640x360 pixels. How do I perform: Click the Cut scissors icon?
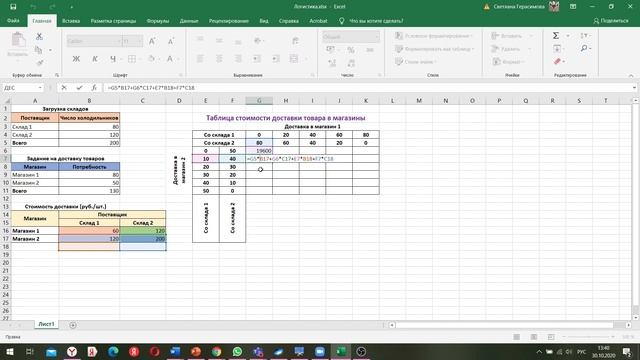[x=39, y=36]
